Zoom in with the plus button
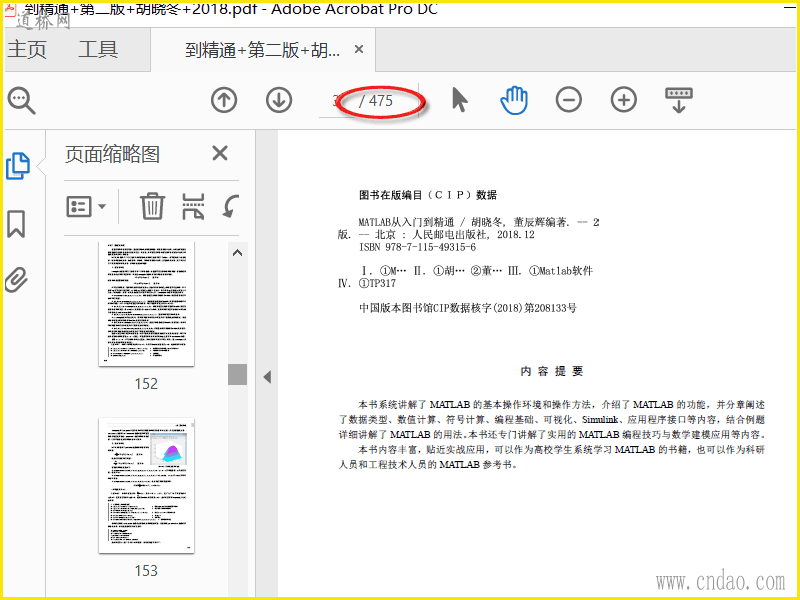 click(624, 99)
